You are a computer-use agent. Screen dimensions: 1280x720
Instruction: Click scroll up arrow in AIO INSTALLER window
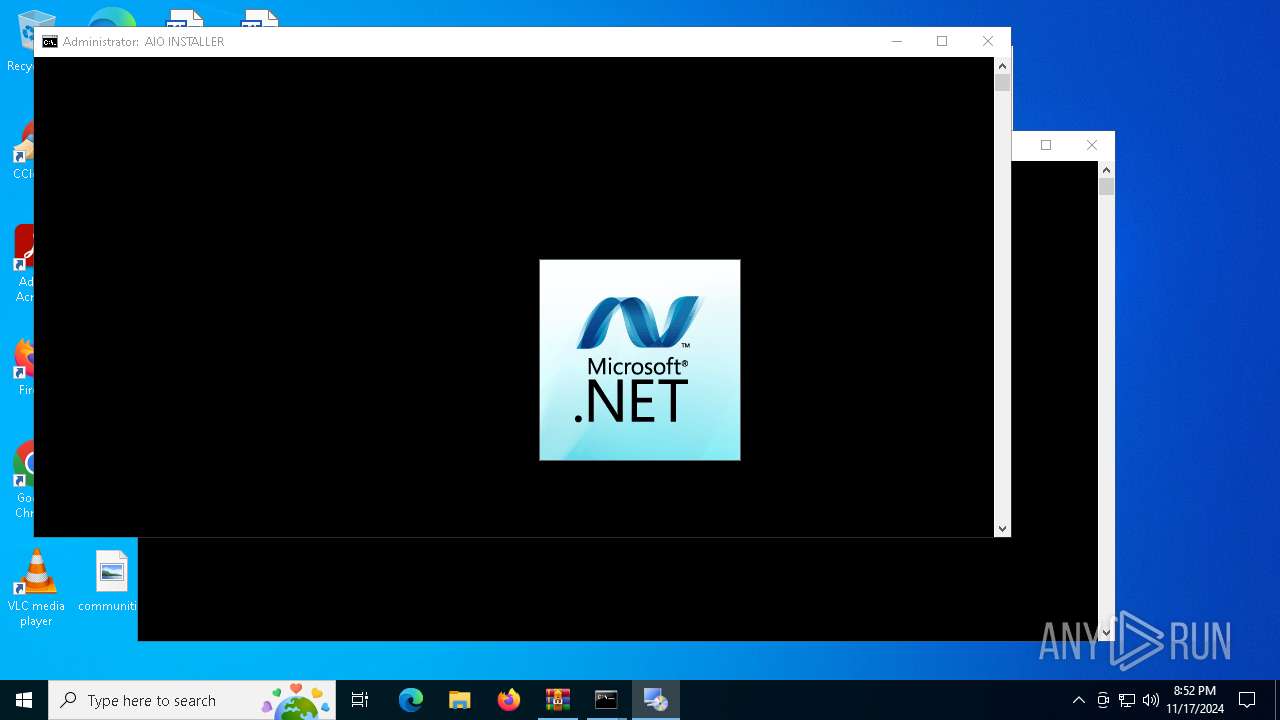point(1002,65)
